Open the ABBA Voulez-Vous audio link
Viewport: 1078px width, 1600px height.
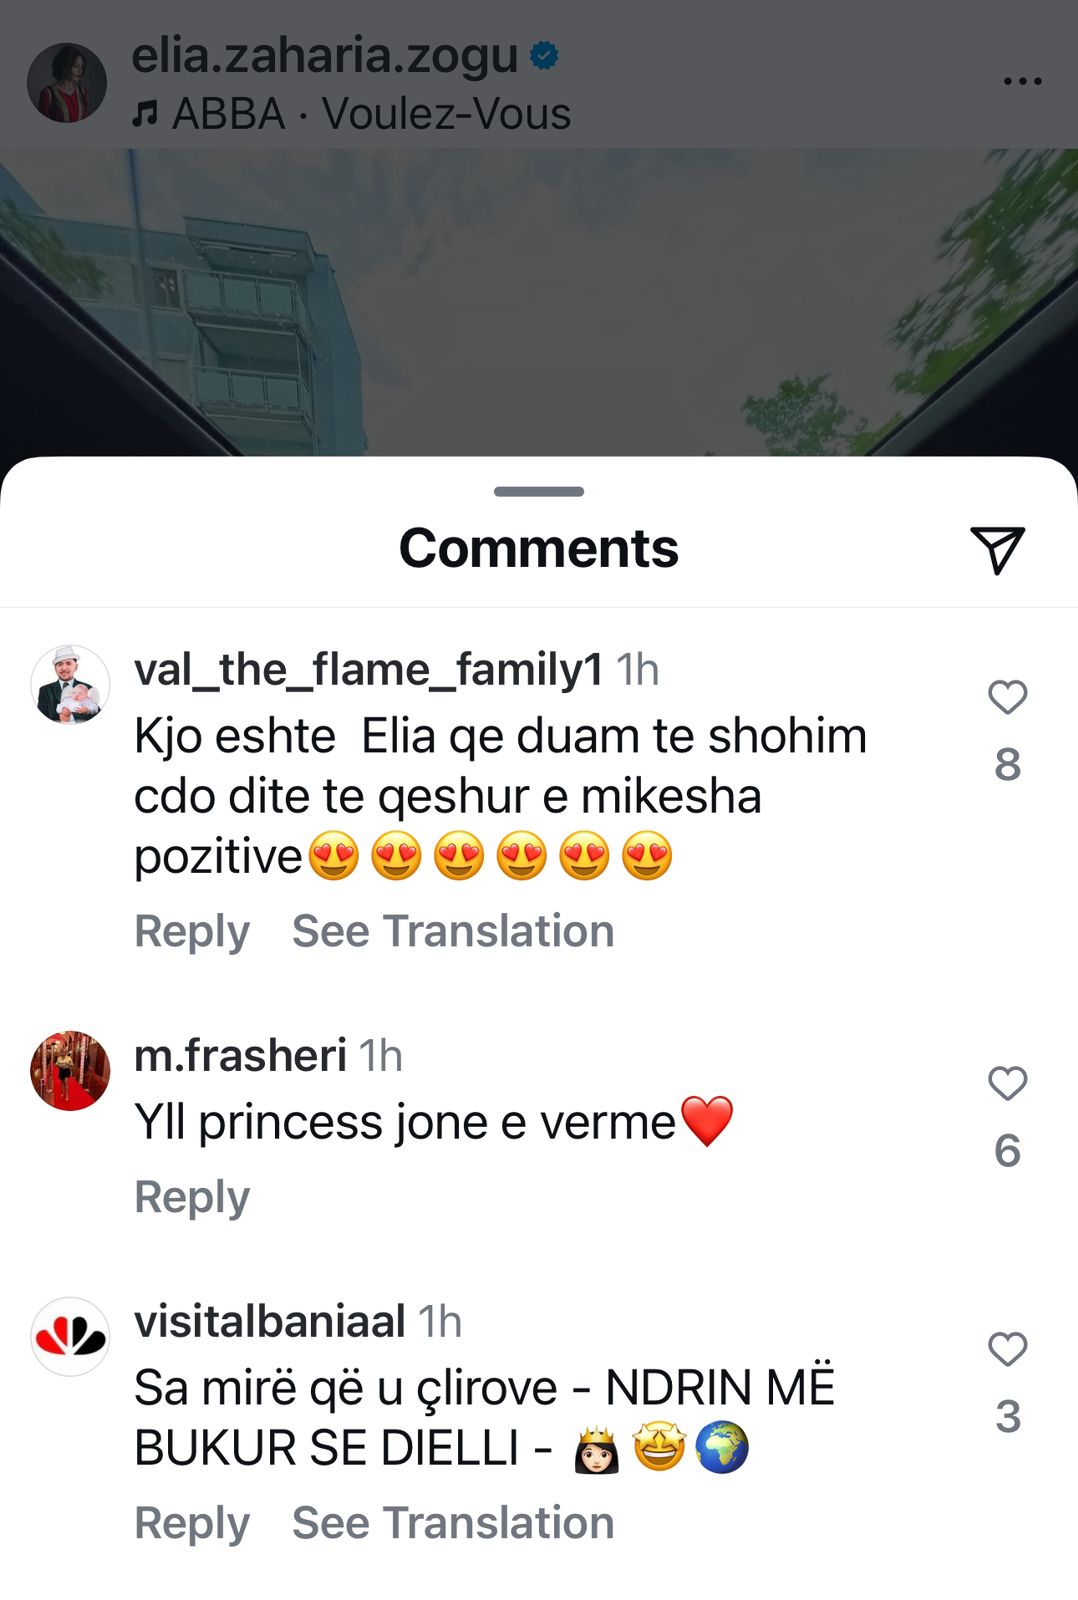(371, 114)
